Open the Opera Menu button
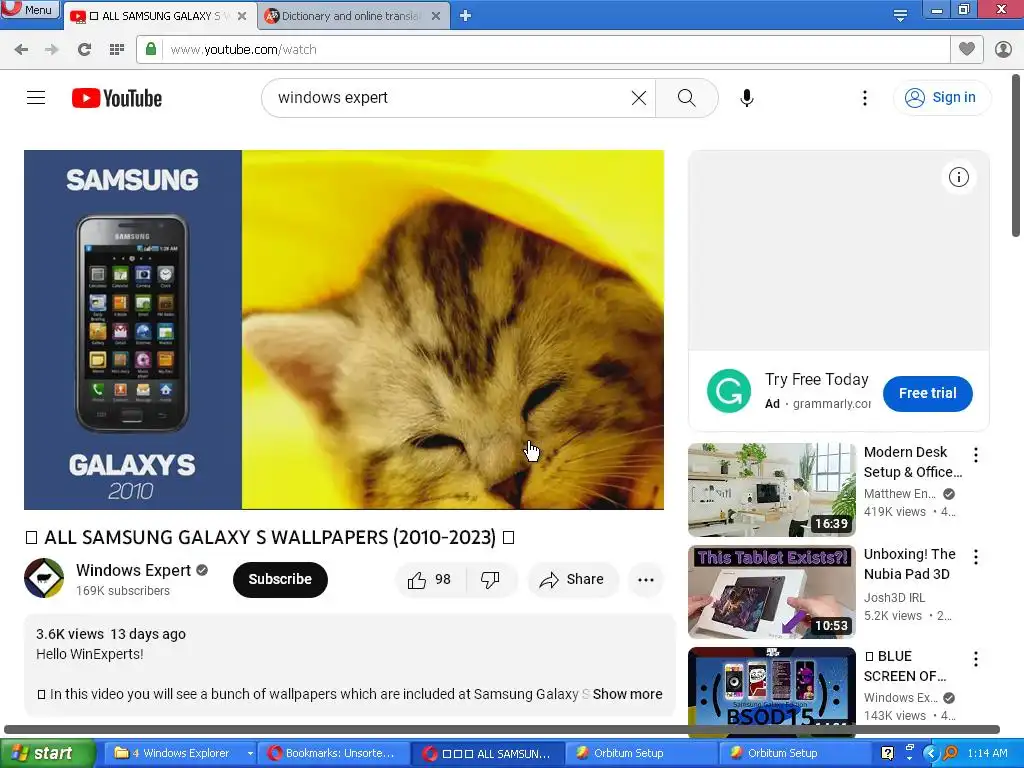Screen dimensions: 1024x768 pos(29,10)
